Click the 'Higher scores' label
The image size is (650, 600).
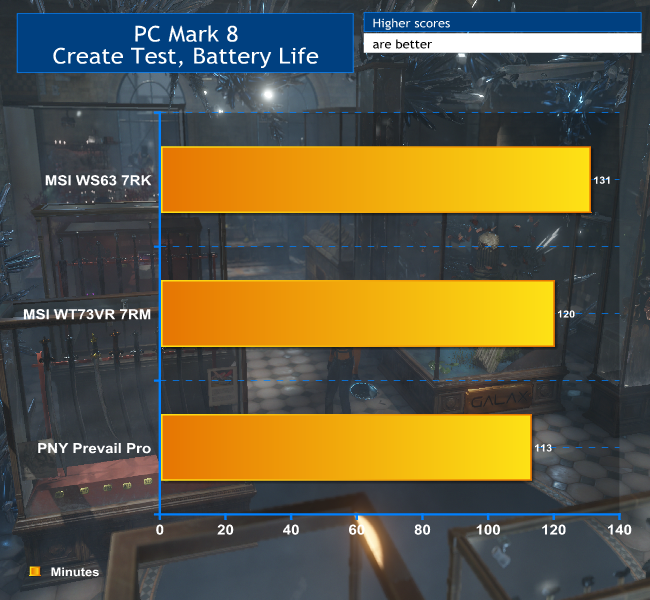pos(411,23)
